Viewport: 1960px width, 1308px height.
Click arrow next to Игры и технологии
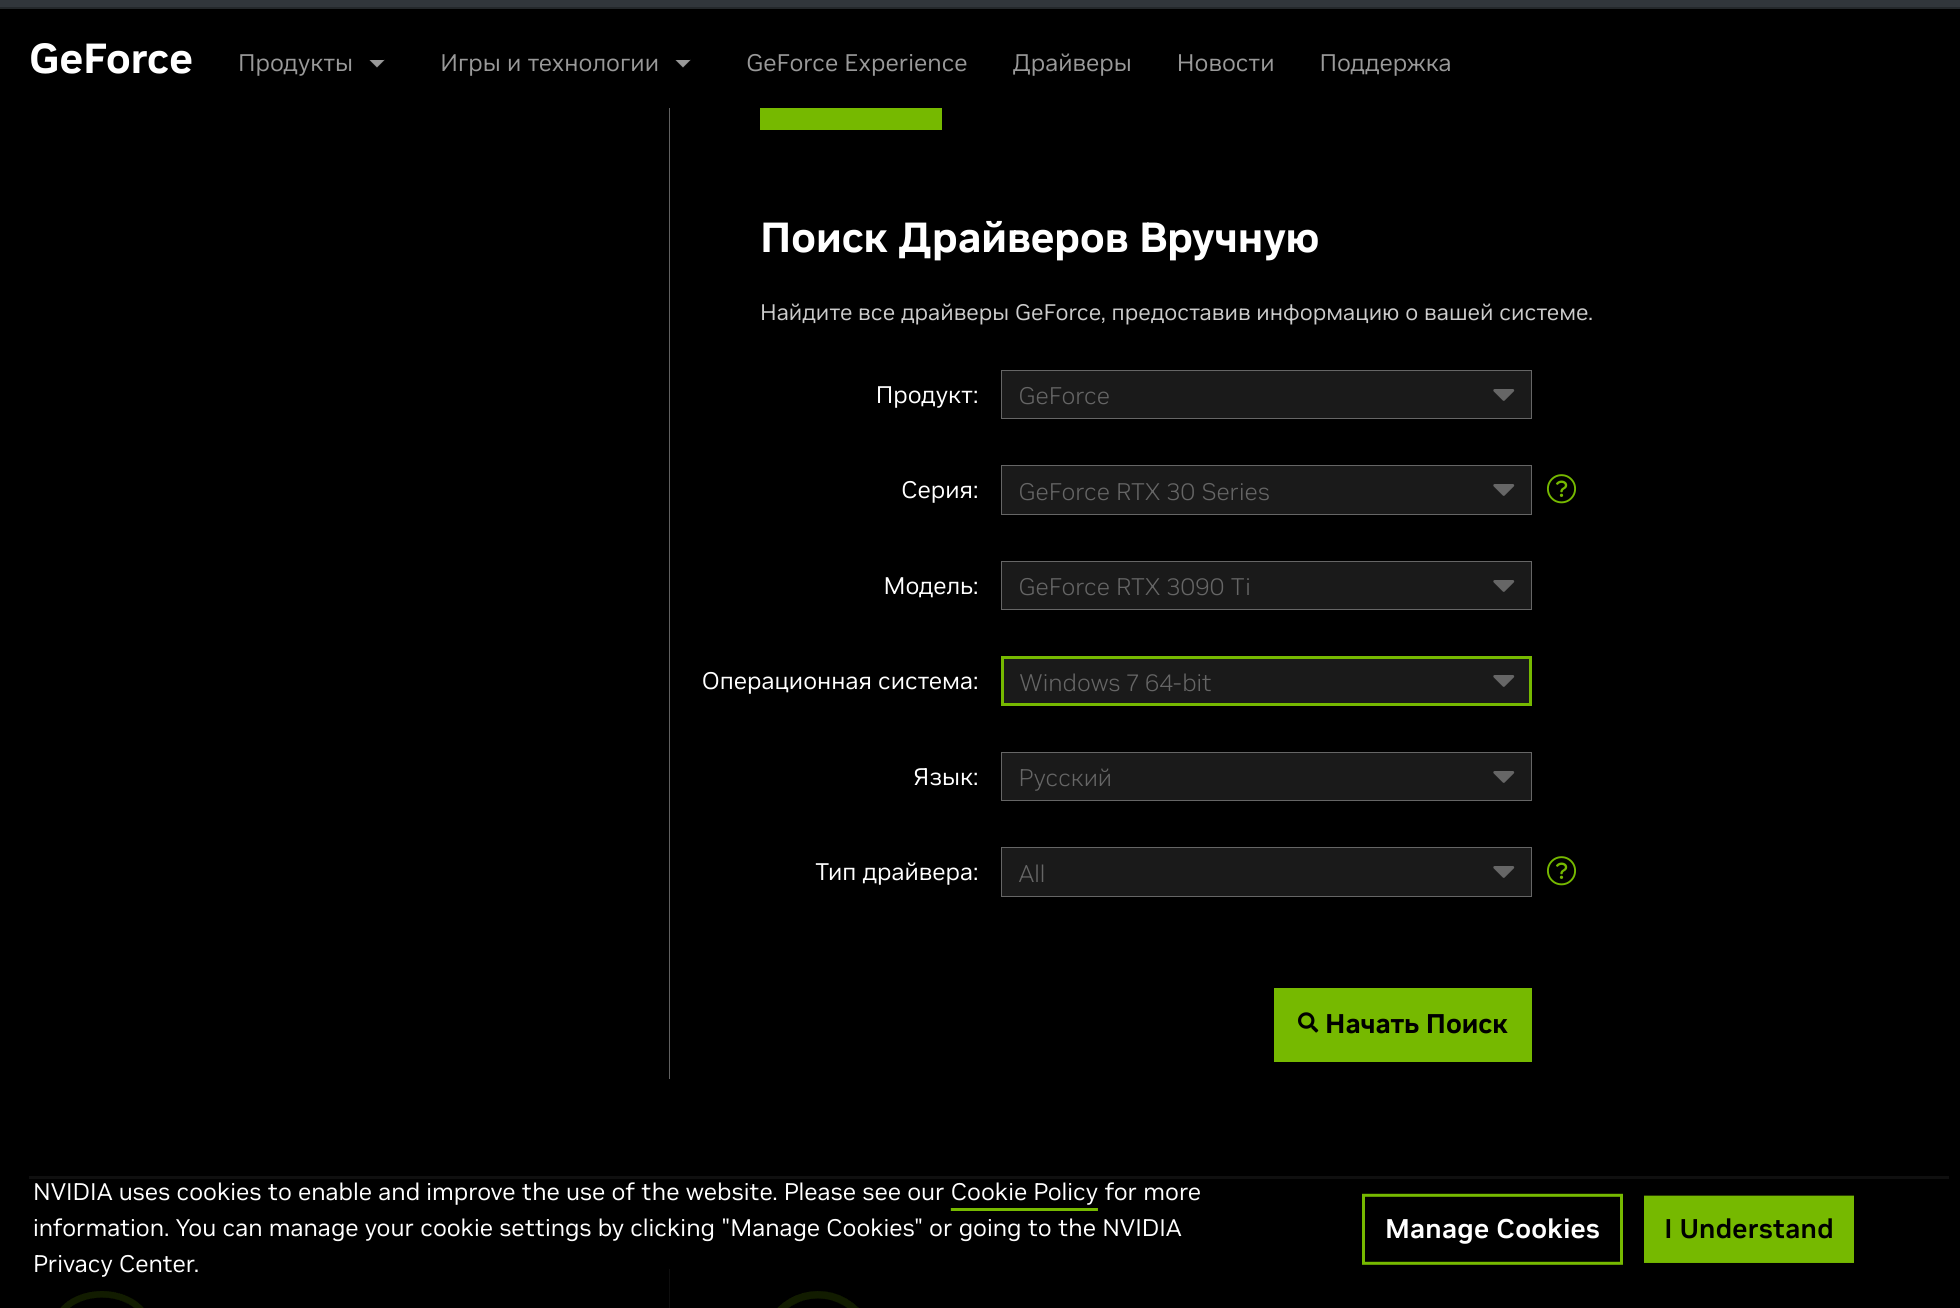683,64
